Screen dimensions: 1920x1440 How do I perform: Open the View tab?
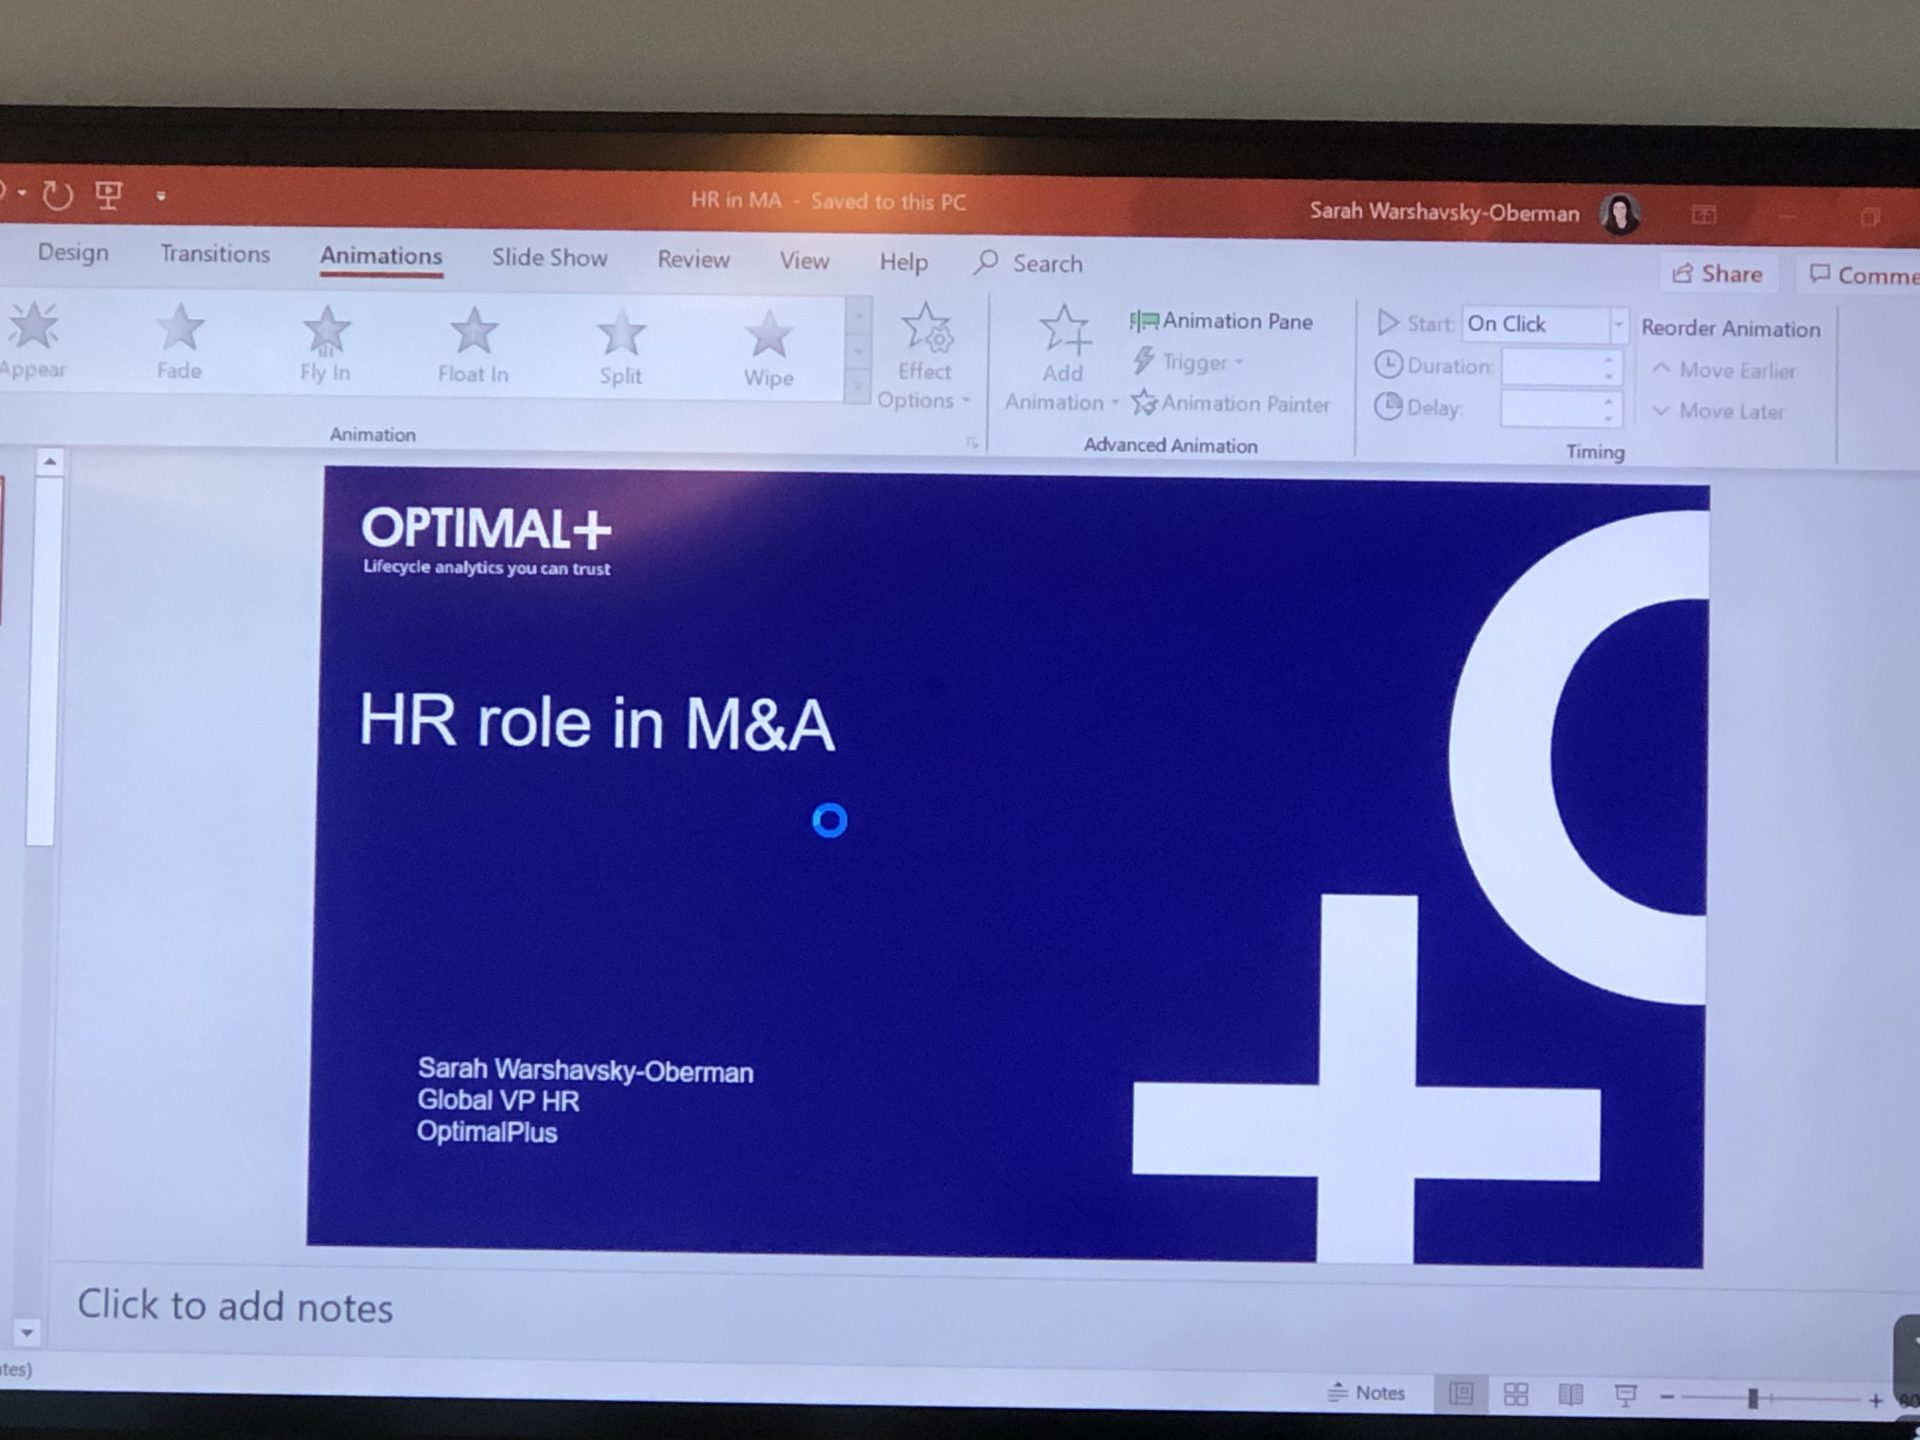(x=804, y=261)
